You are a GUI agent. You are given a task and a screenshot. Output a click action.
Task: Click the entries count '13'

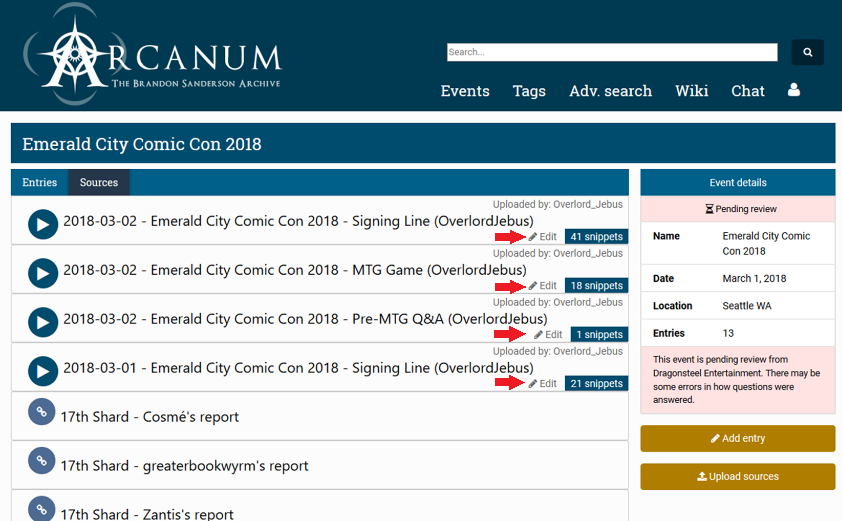[728, 333]
